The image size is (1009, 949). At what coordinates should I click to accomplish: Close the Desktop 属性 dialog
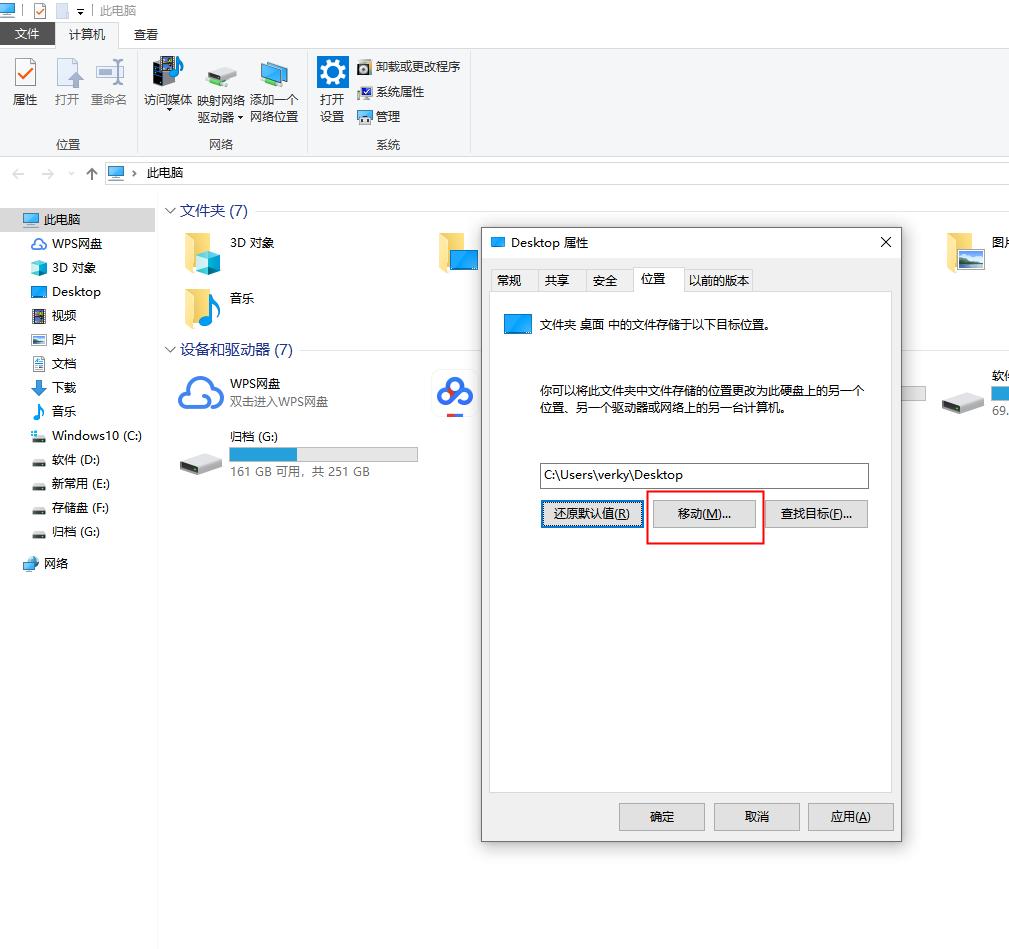pos(885,242)
